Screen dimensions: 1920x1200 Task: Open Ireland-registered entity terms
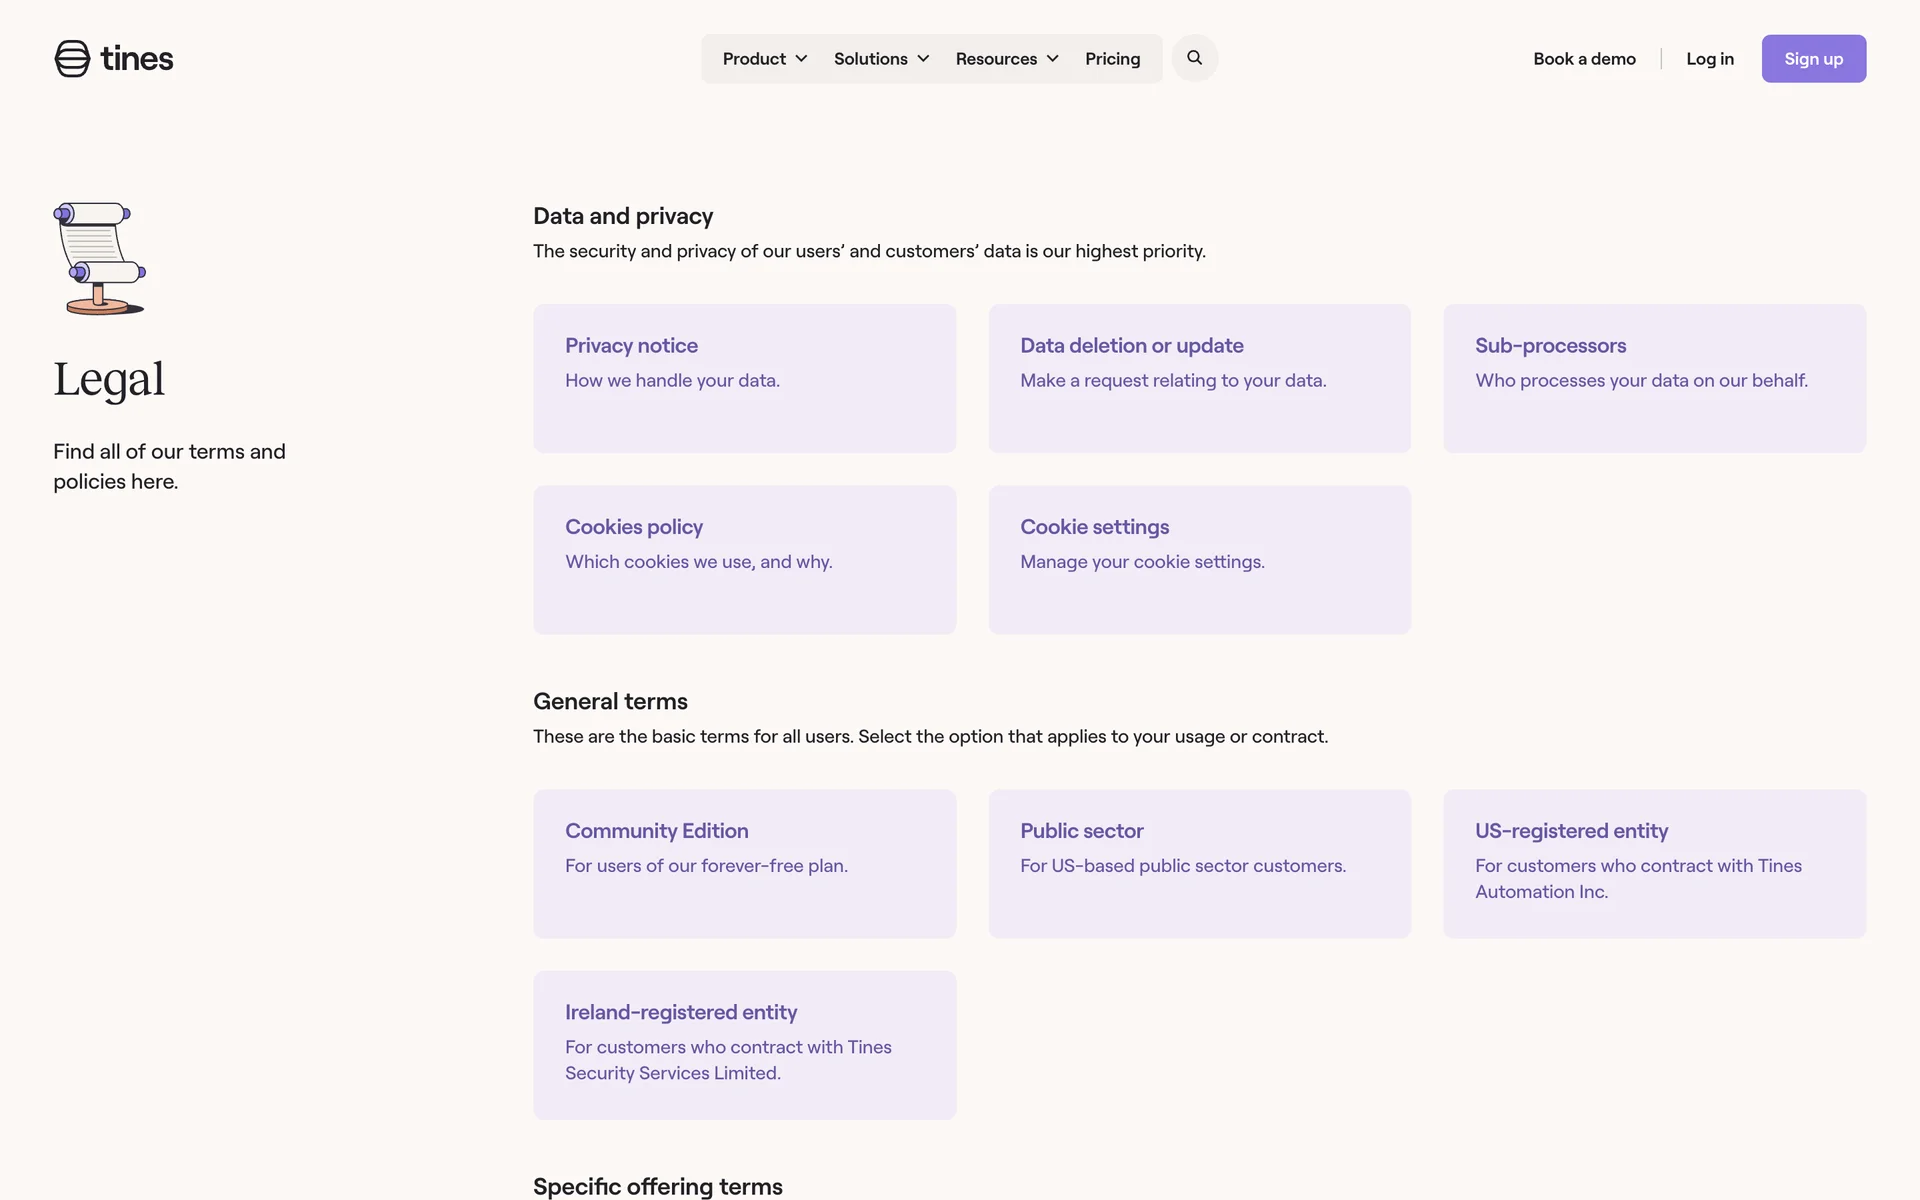[x=744, y=1044]
